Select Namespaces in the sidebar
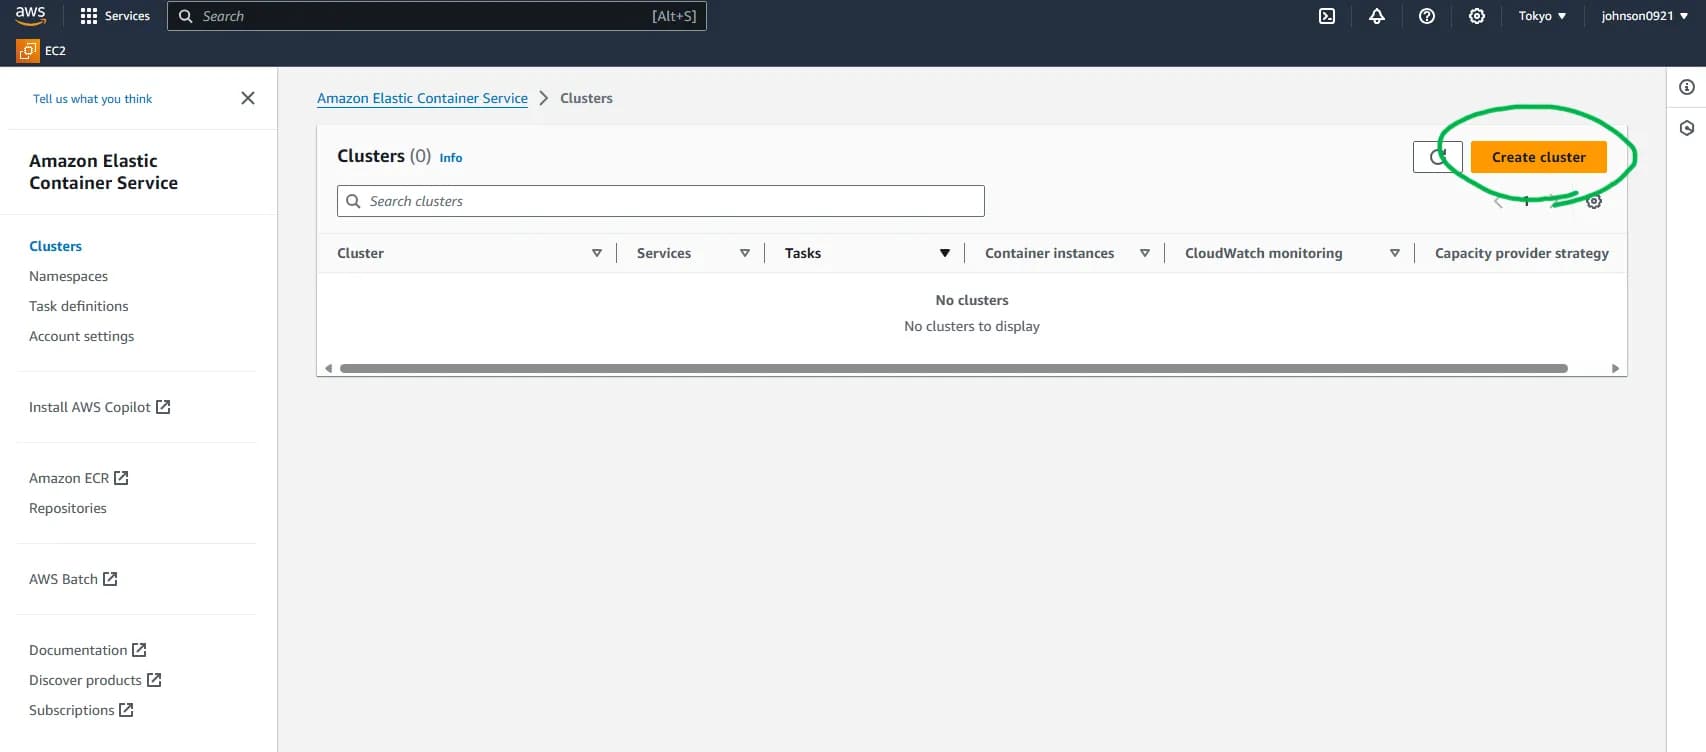 coord(68,276)
